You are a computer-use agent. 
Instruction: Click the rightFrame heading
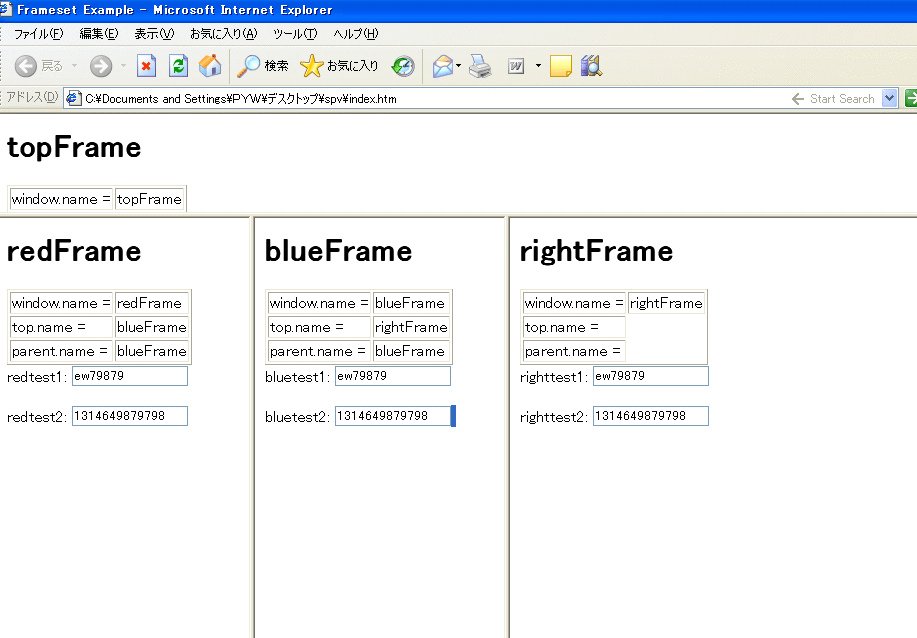[x=596, y=251]
